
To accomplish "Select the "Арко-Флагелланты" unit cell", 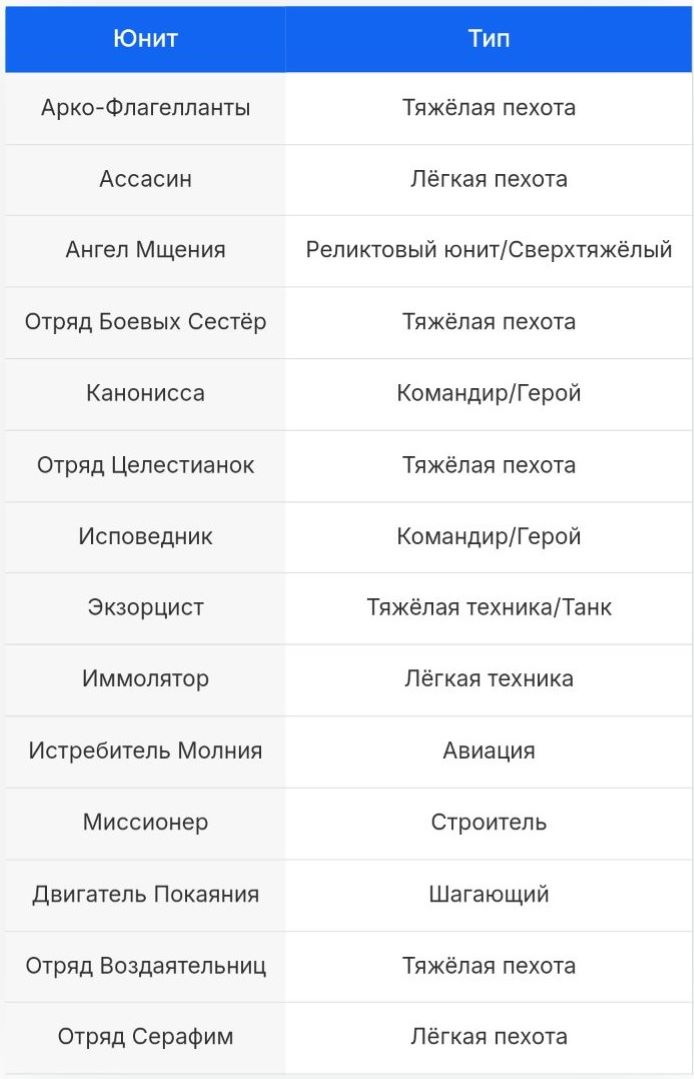I will point(145,108).
